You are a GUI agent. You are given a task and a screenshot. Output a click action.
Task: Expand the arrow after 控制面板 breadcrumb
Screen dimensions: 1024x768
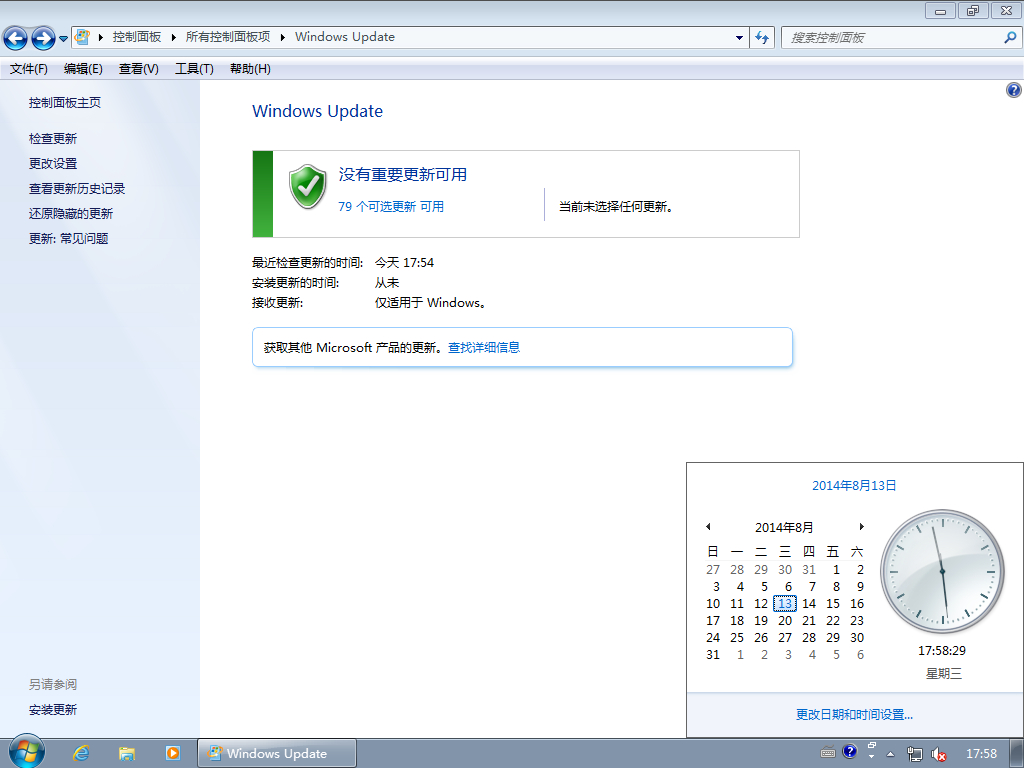(x=174, y=37)
